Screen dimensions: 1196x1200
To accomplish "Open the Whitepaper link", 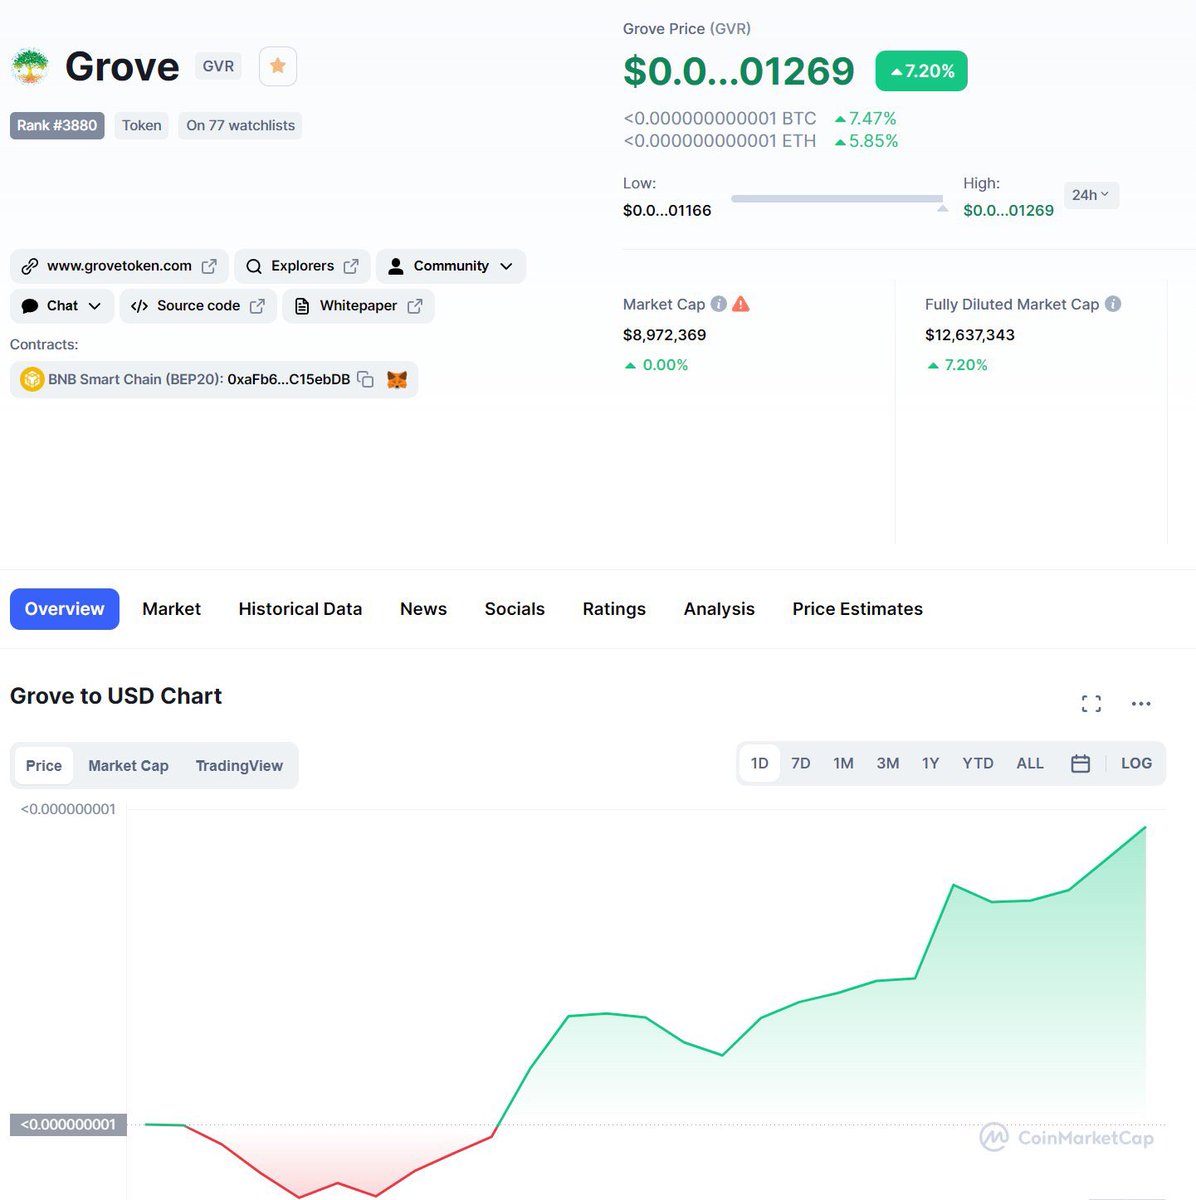I will tap(357, 306).
